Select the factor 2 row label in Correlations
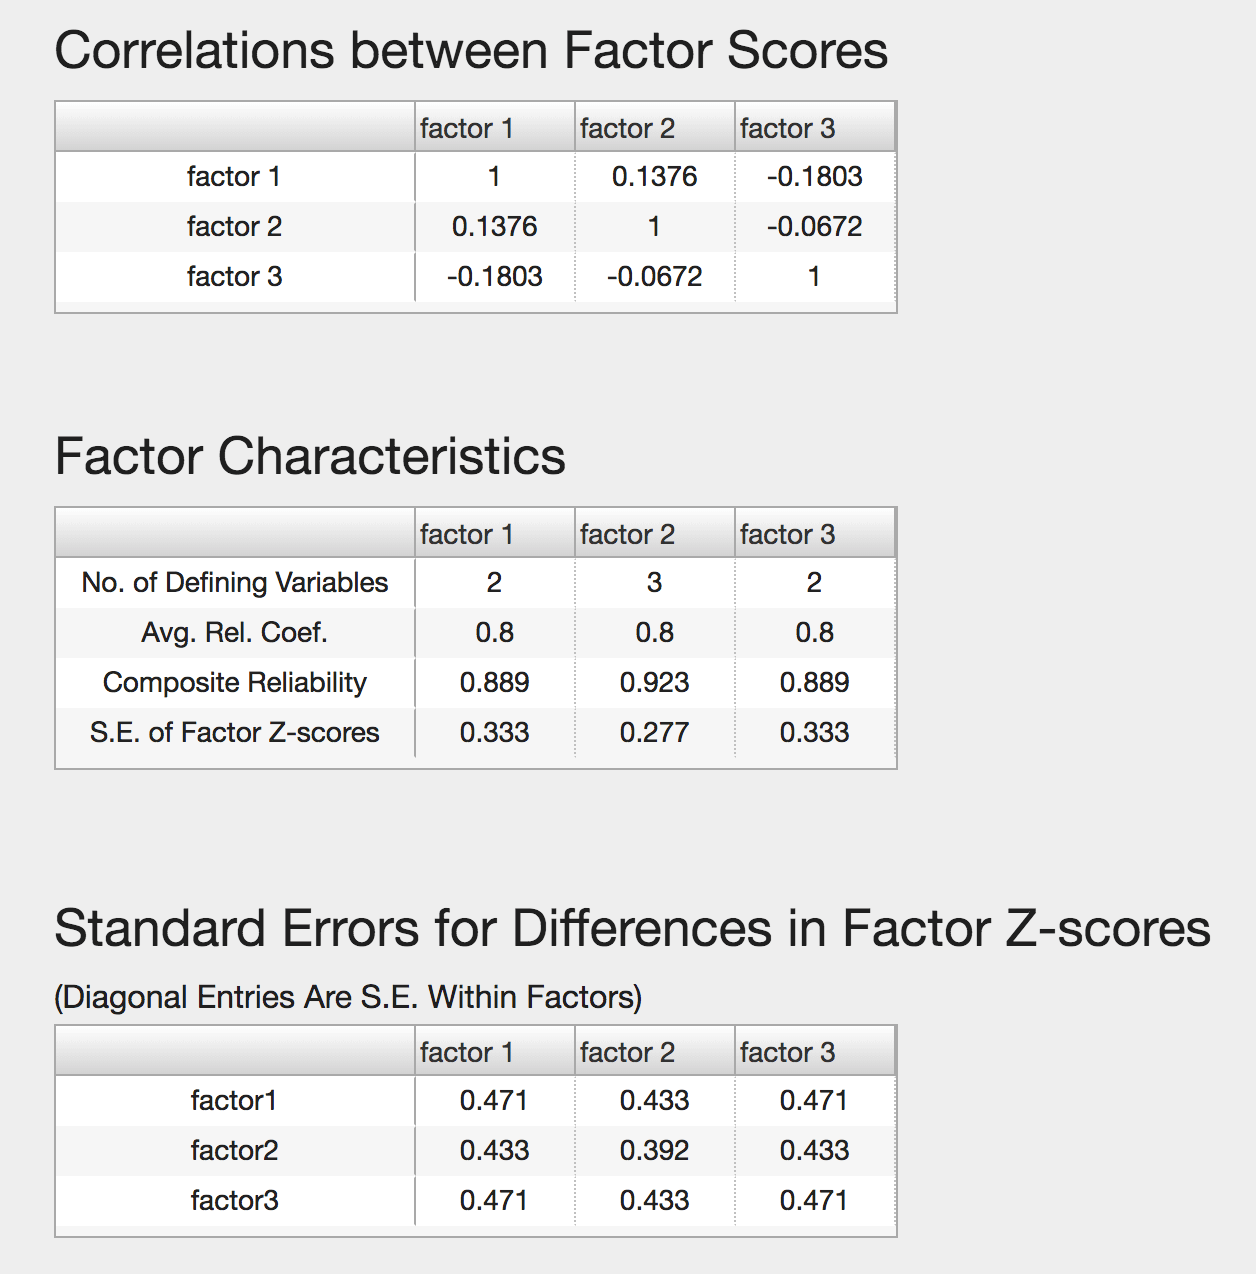 click(234, 227)
